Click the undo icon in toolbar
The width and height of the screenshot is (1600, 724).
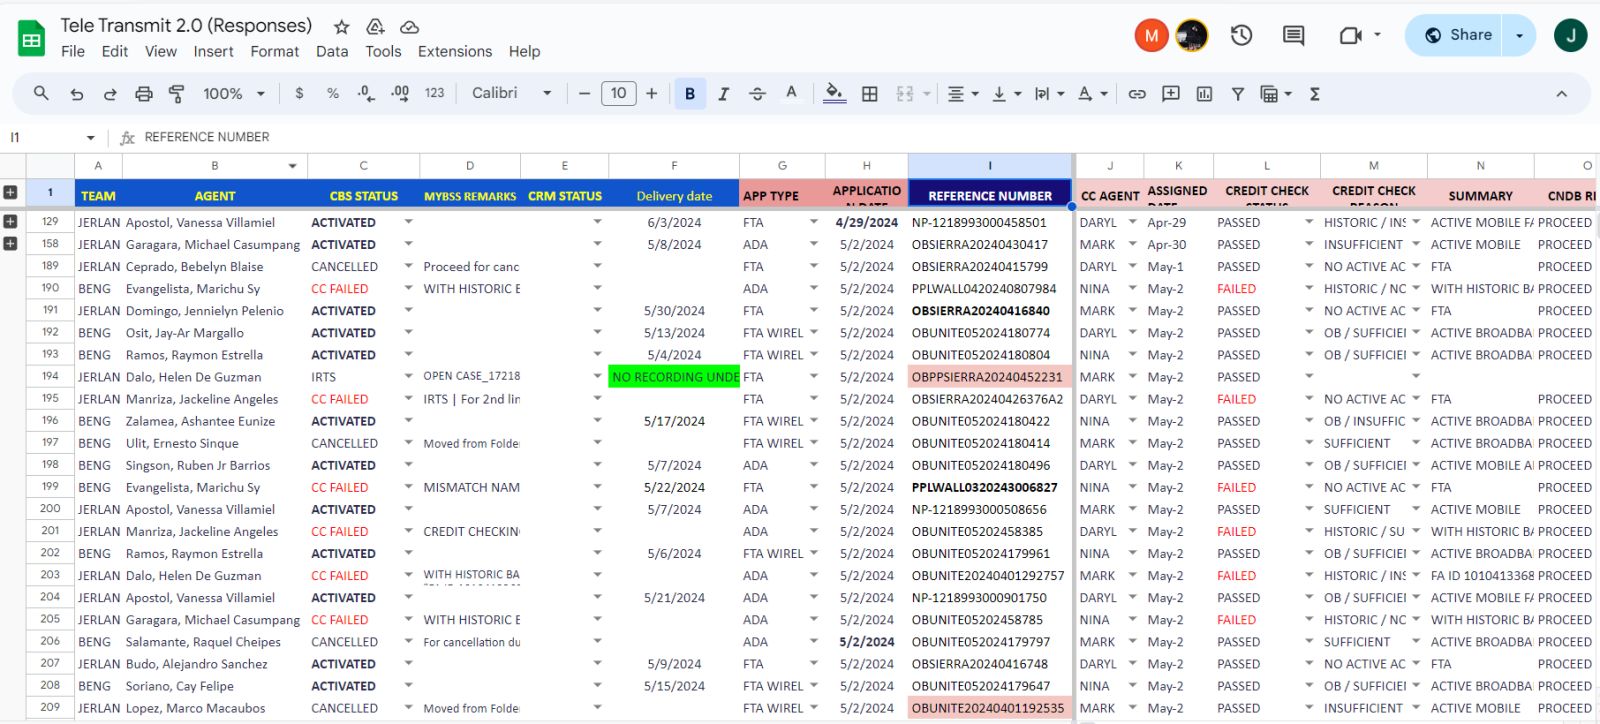(77, 94)
